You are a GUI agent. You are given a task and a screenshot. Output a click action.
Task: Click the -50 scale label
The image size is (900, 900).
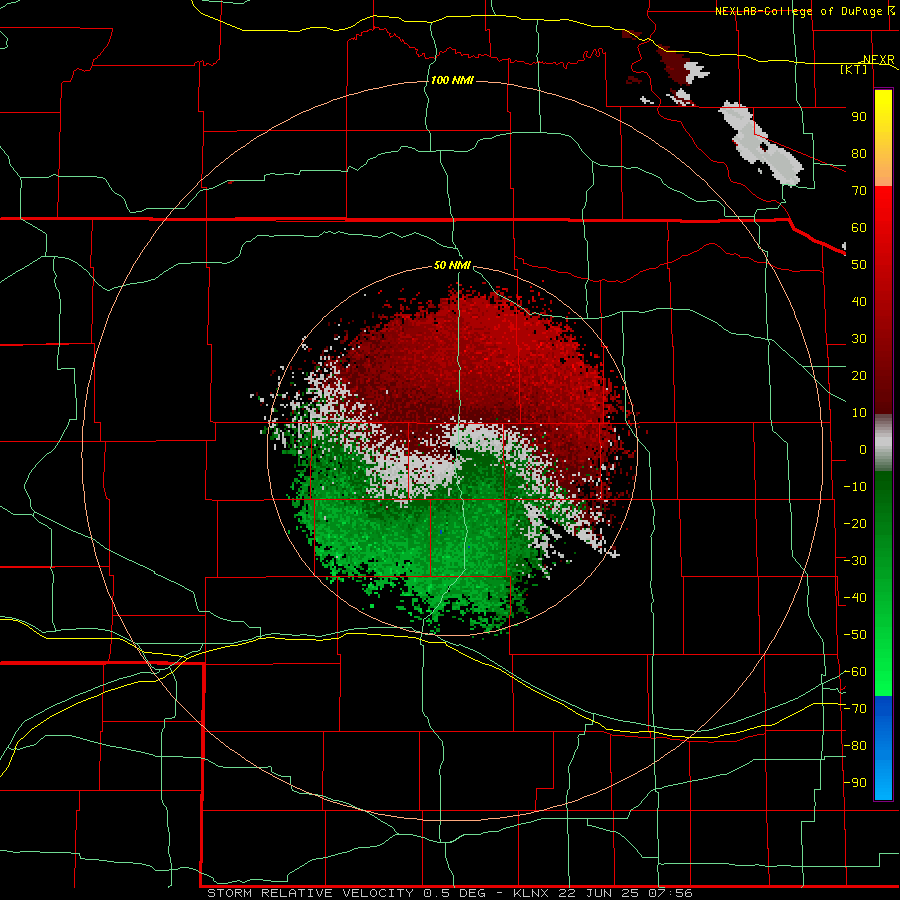(x=855, y=635)
